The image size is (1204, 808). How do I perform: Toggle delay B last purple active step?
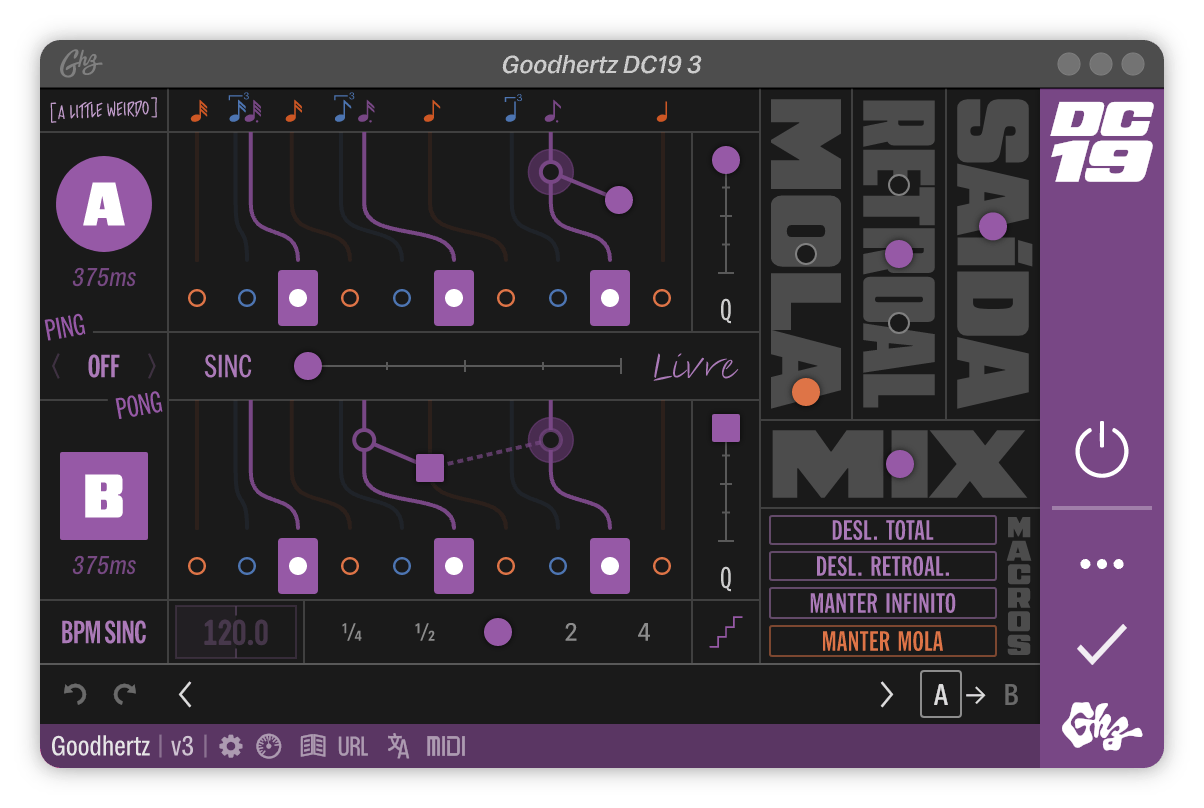(610, 566)
